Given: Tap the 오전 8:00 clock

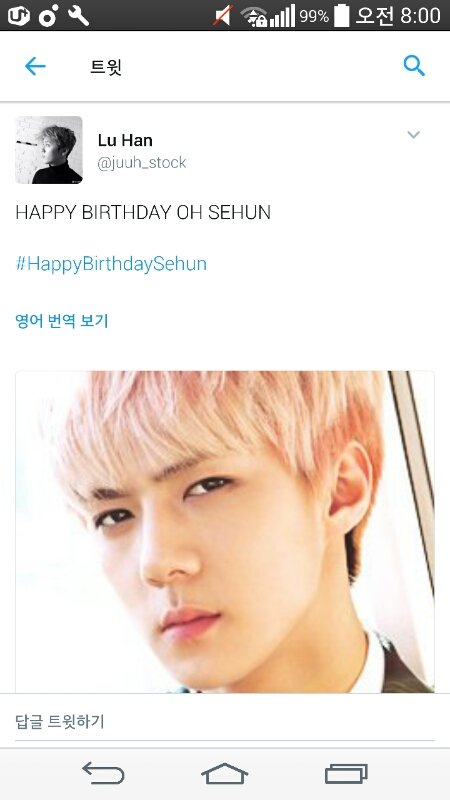Looking at the screenshot, I should [x=398, y=16].
